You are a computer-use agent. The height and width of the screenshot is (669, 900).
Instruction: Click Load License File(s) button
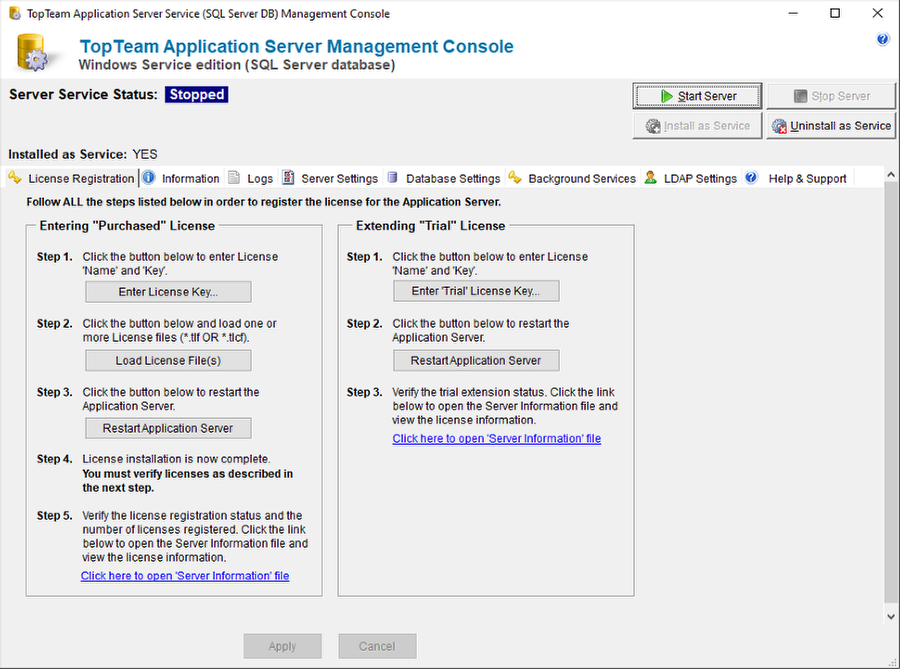(x=168, y=360)
